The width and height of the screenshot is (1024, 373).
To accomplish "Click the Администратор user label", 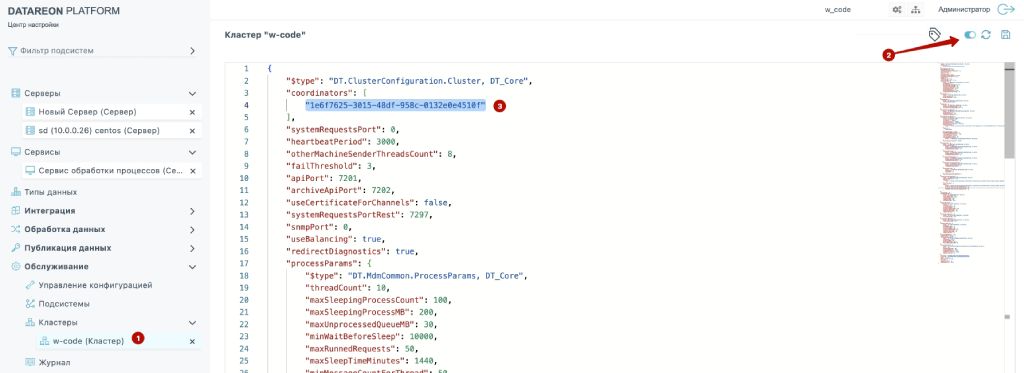I will tap(964, 10).
